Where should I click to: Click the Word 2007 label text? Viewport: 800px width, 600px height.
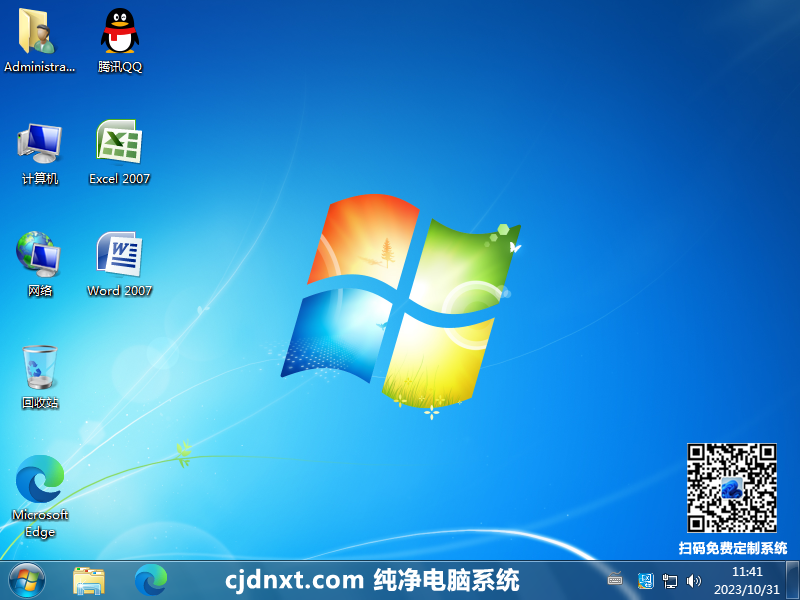pyautogui.click(x=119, y=291)
